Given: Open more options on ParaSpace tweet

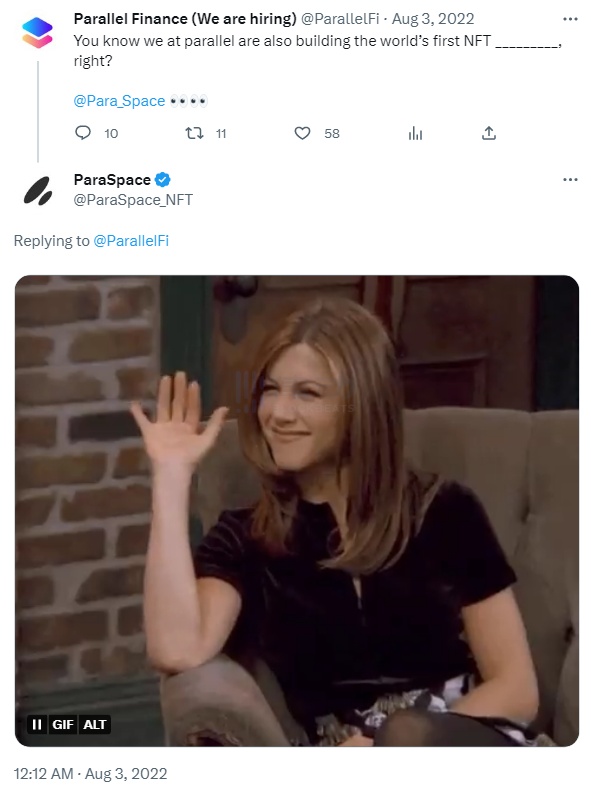Looking at the screenshot, I should pyautogui.click(x=570, y=179).
